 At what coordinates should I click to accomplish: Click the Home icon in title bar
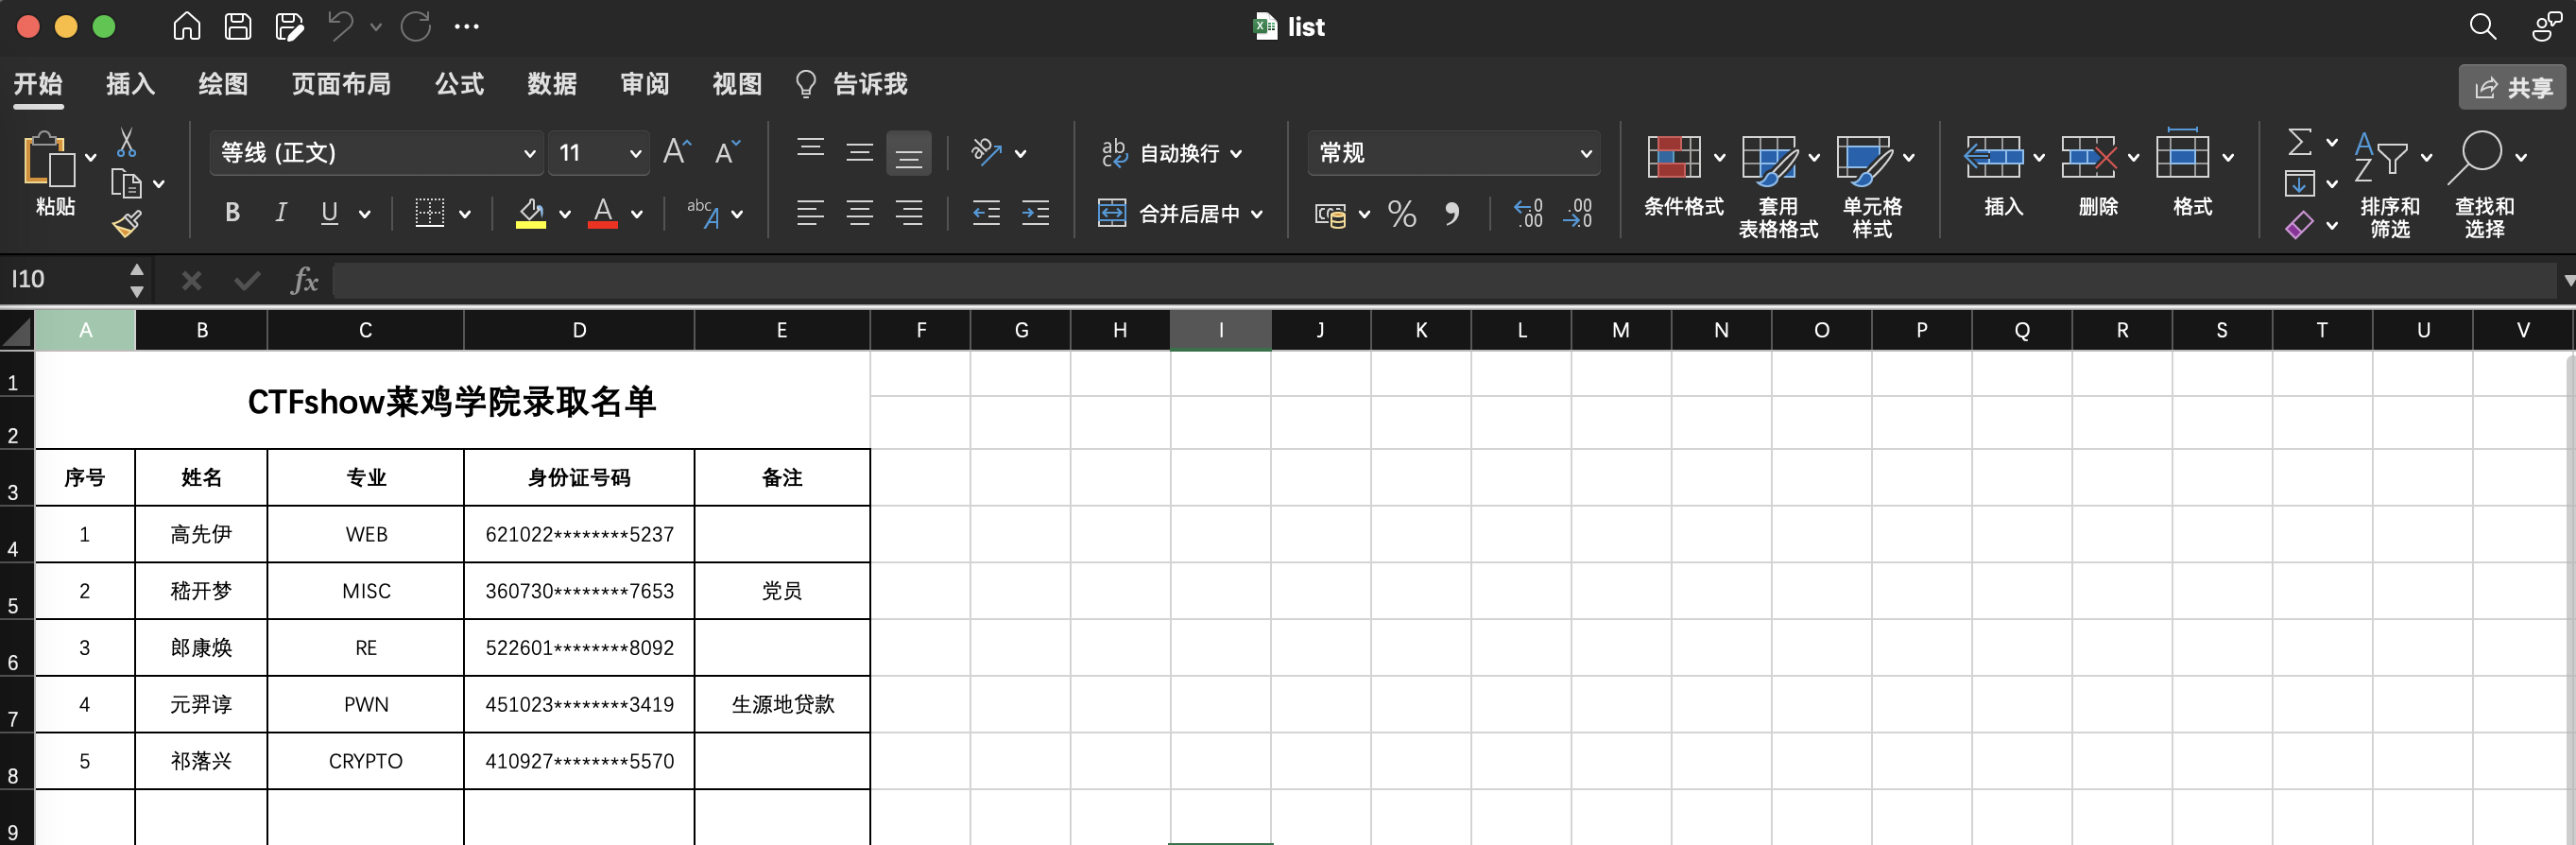pos(186,27)
